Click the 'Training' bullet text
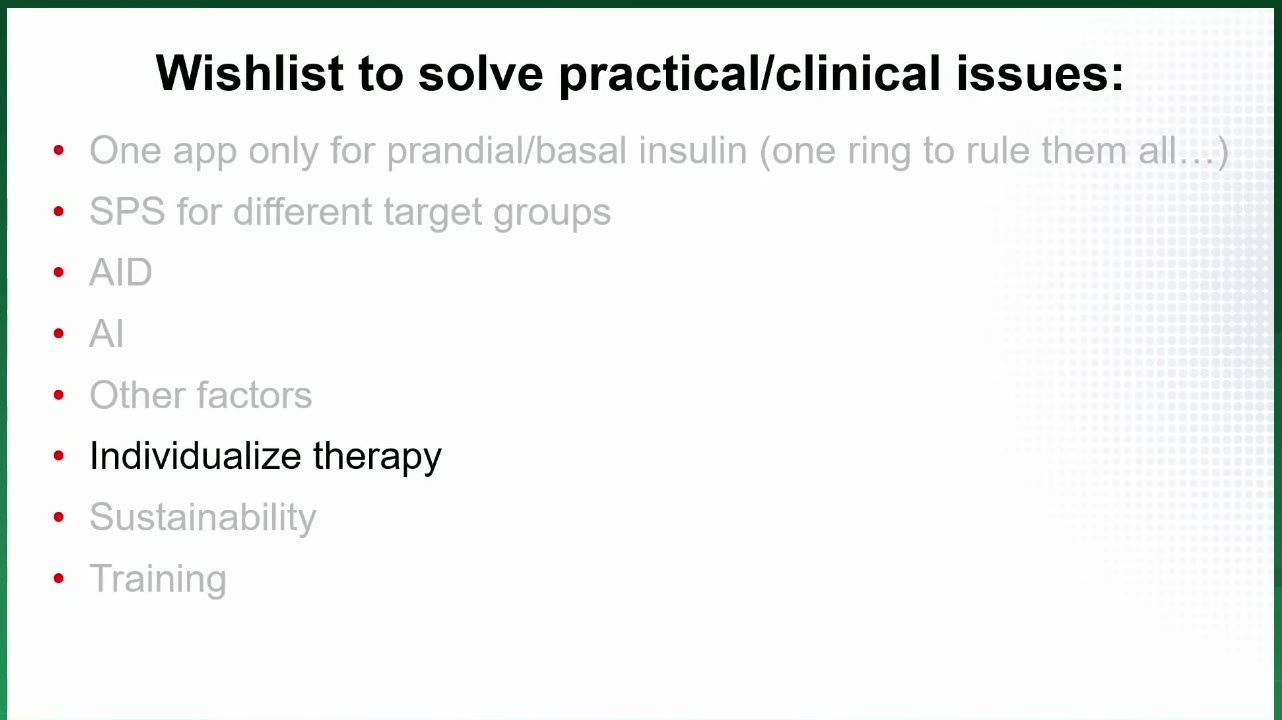This screenshot has width=1282, height=720. 158,578
